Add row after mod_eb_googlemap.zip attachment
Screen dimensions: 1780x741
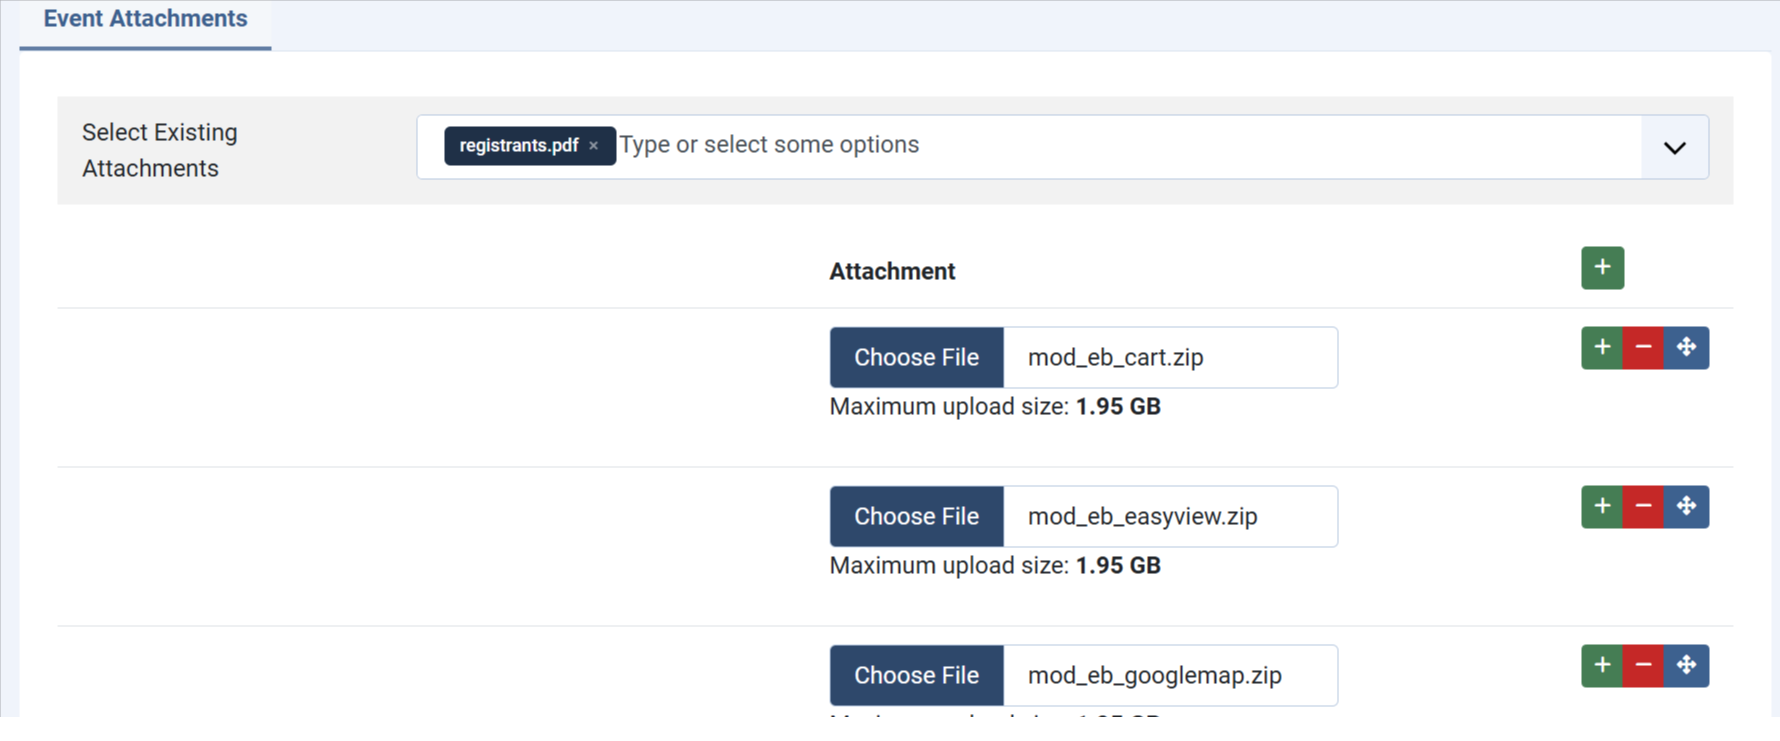(x=1602, y=666)
